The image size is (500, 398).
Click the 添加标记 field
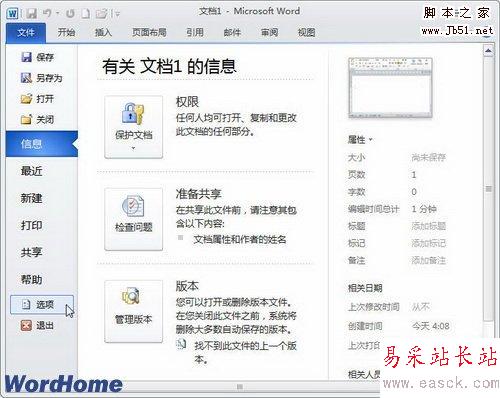pos(429,243)
